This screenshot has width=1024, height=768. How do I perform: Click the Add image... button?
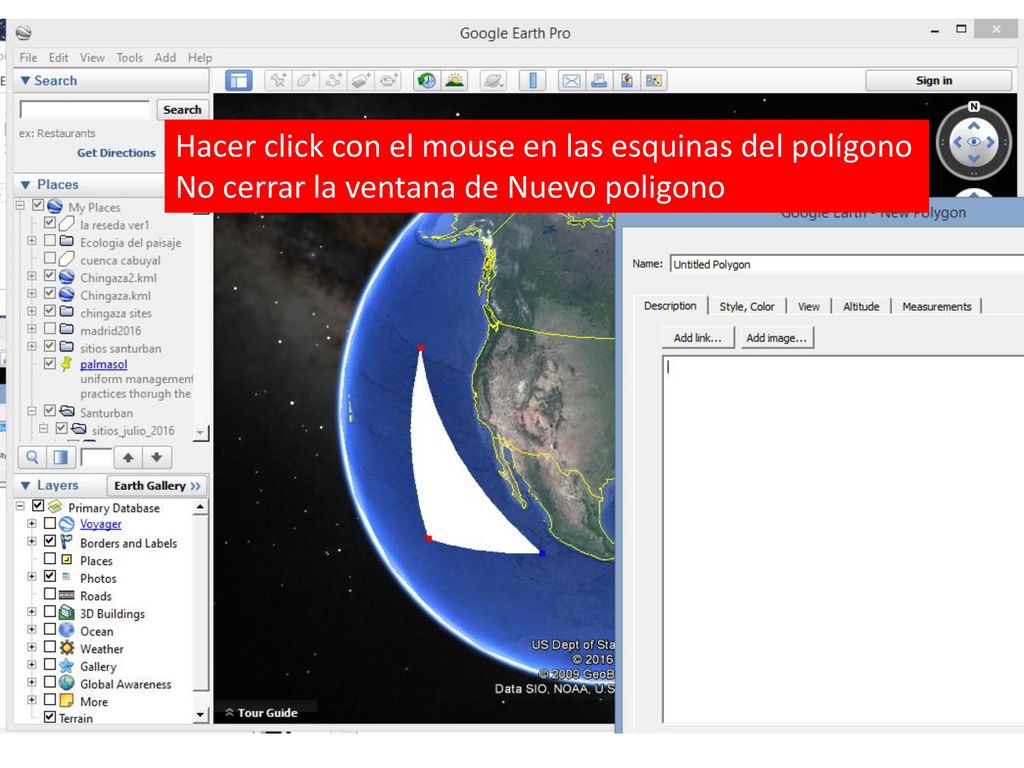[776, 338]
